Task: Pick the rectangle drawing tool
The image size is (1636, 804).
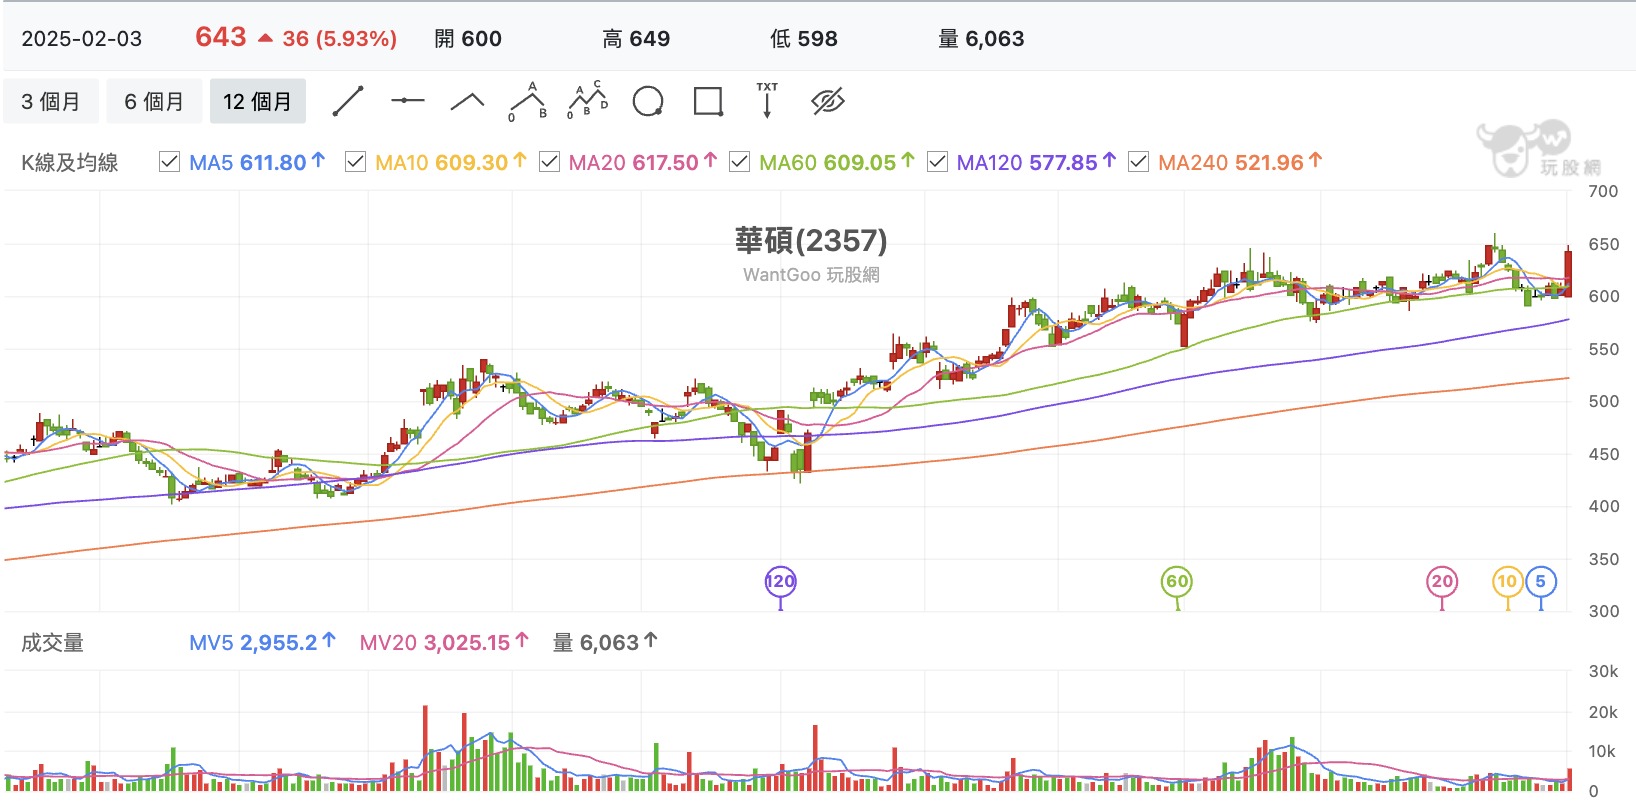Action: 708,101
